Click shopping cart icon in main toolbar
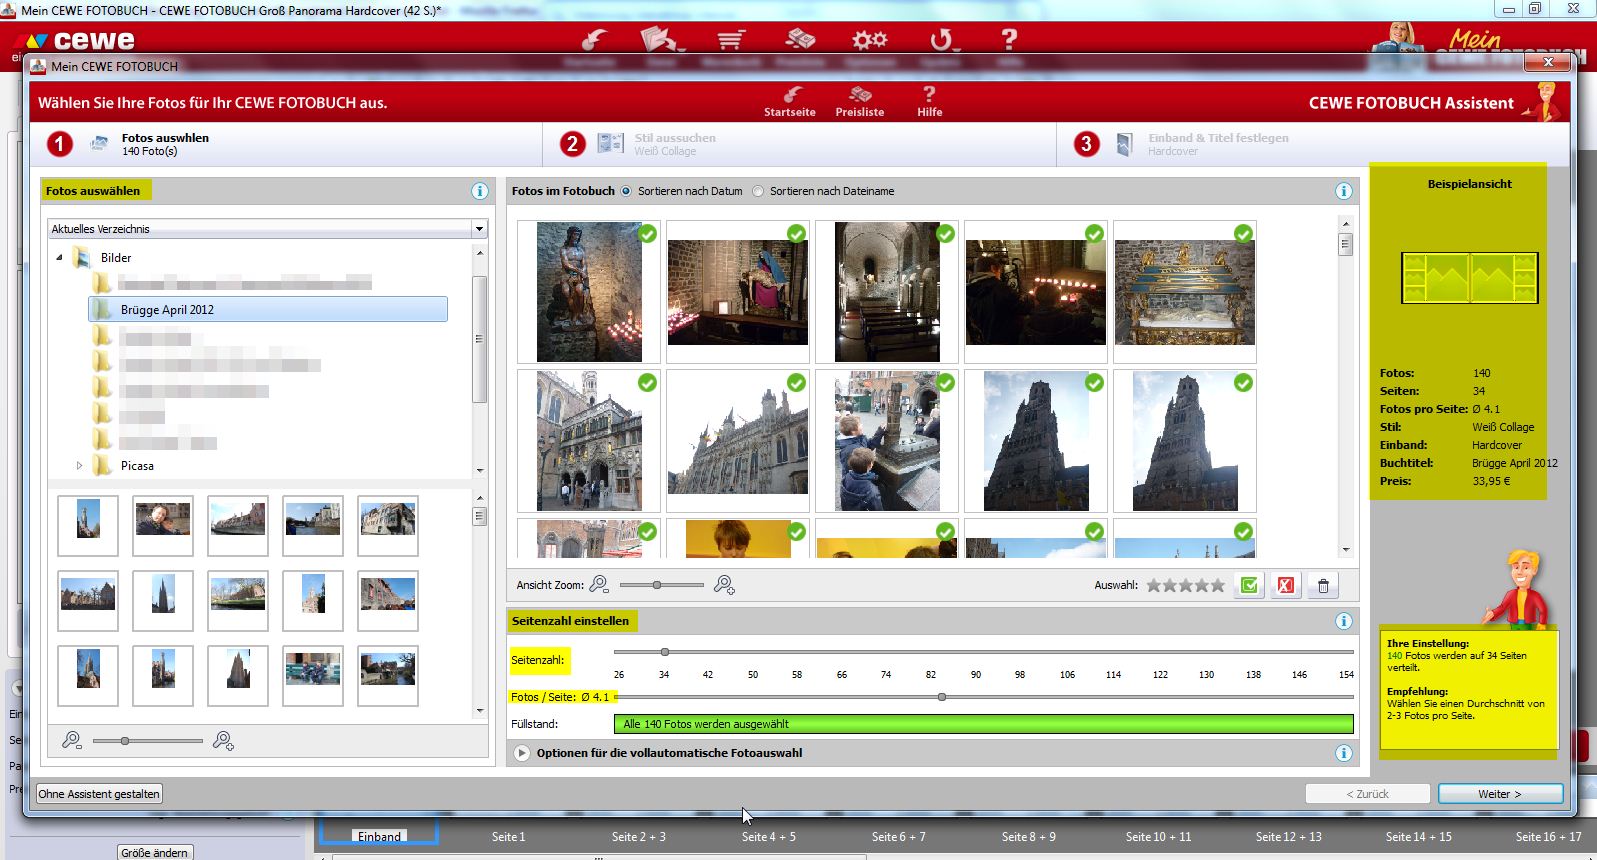Viewport: 1597px width, 860px height. pyautogui.click(x=731, y=40)
